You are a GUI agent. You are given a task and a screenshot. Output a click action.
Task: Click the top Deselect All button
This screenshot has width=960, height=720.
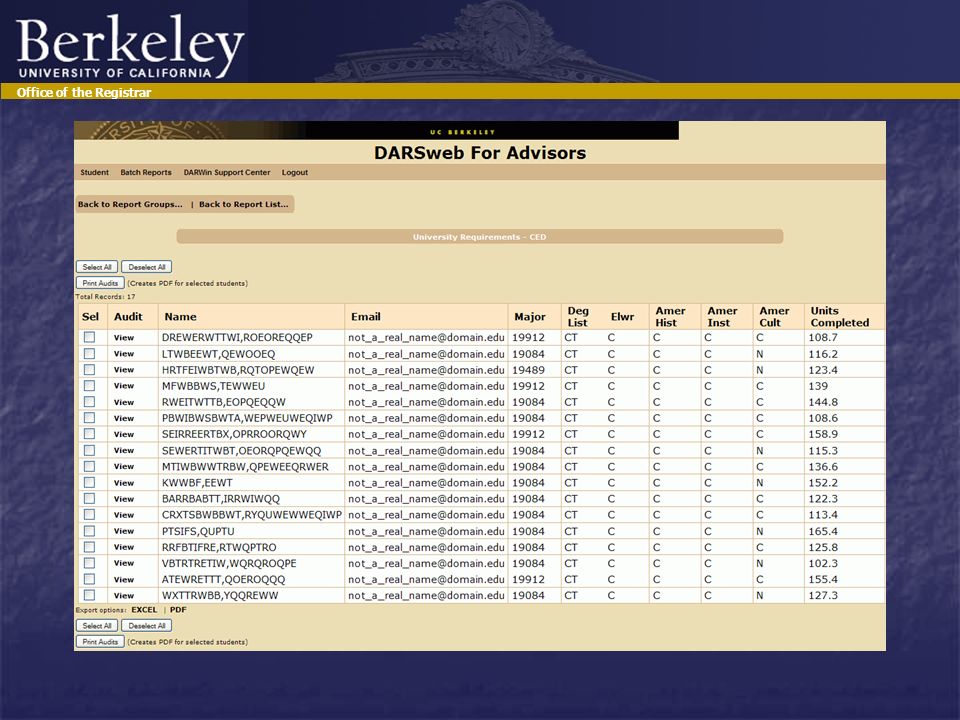[x=147, y=267]
